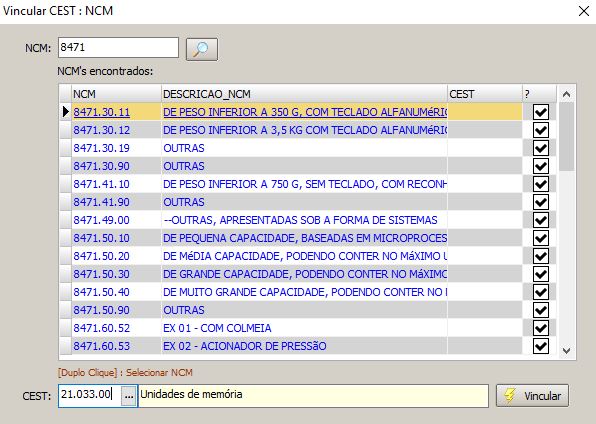
Task: Toggle checkbox for NCM 8471.60.53
Action: pos(541,346)
